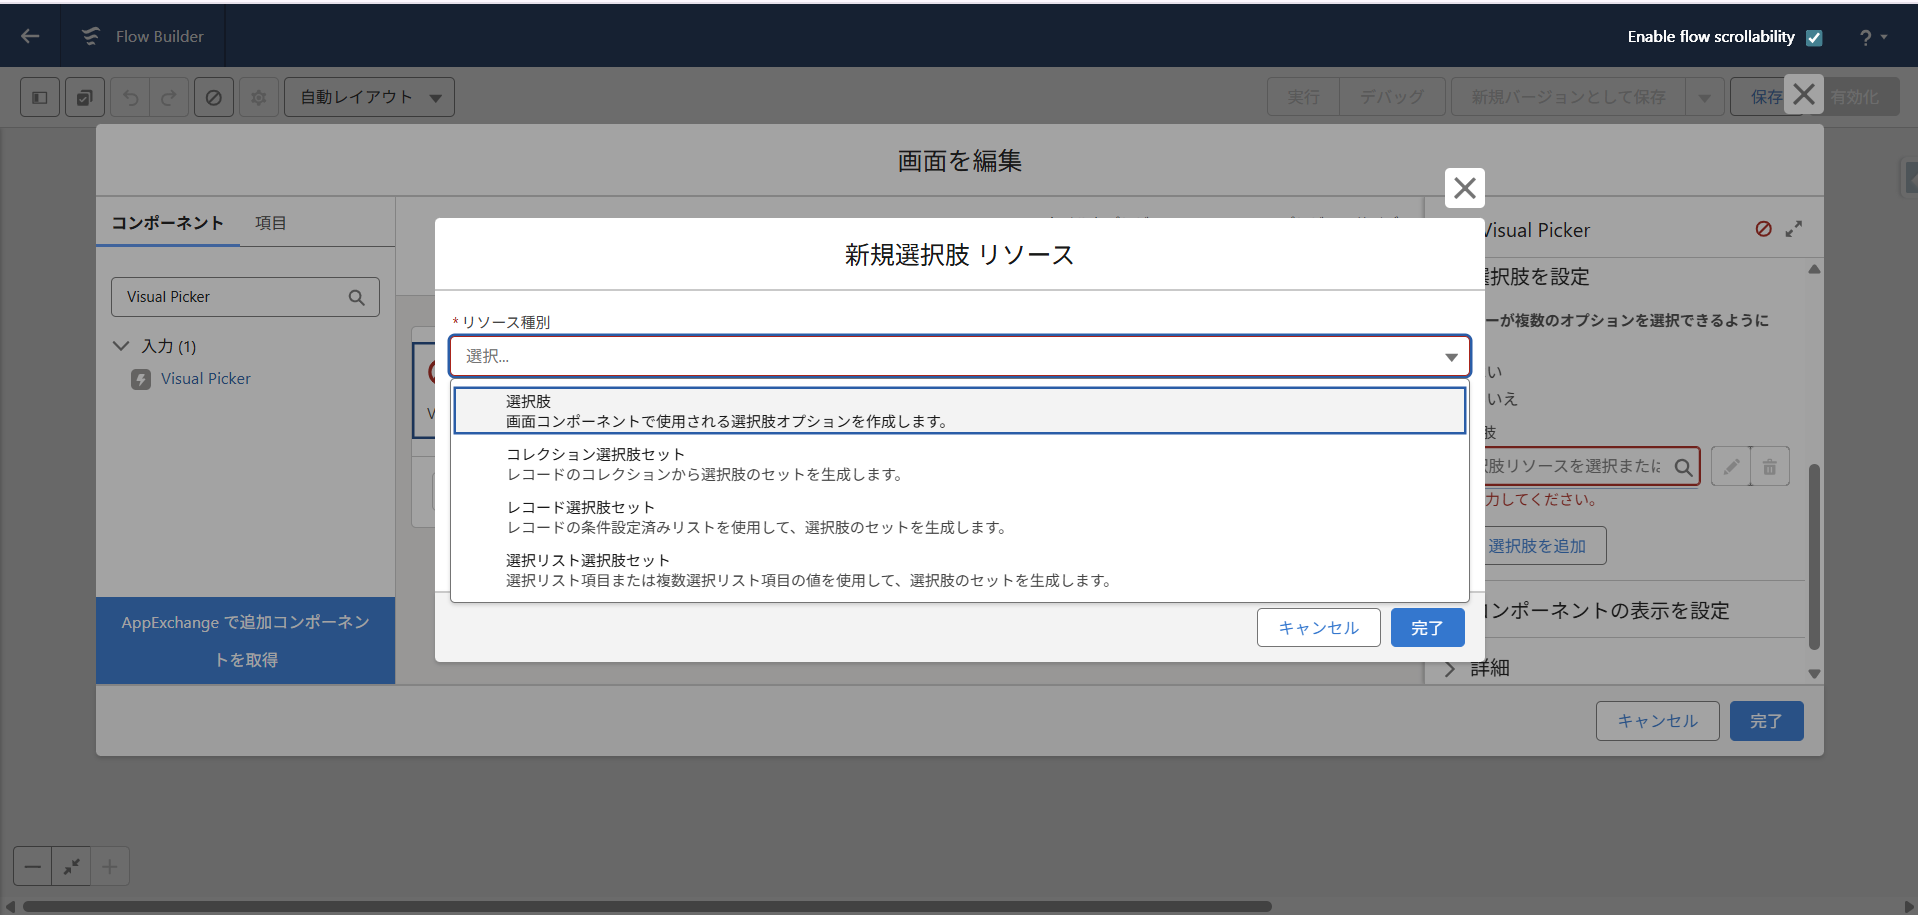
Task: Select the 選択肢 resource type option
Action: point(959,411)
